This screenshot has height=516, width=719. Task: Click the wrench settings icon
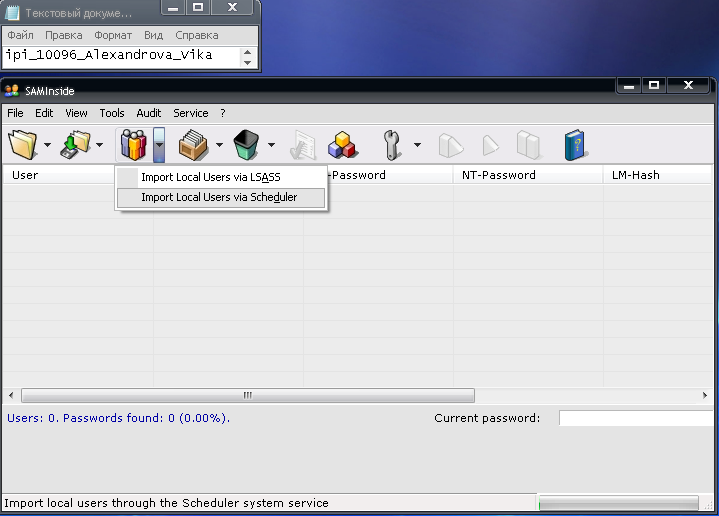tap(391, 145)
